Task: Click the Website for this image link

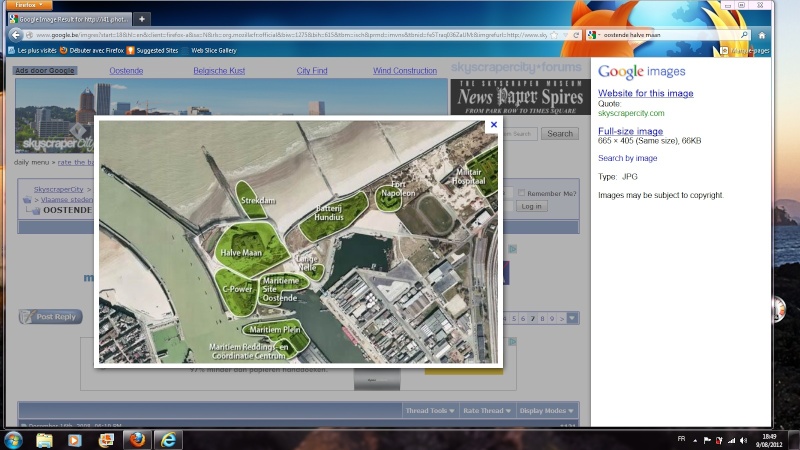Action: coord(645,93)
